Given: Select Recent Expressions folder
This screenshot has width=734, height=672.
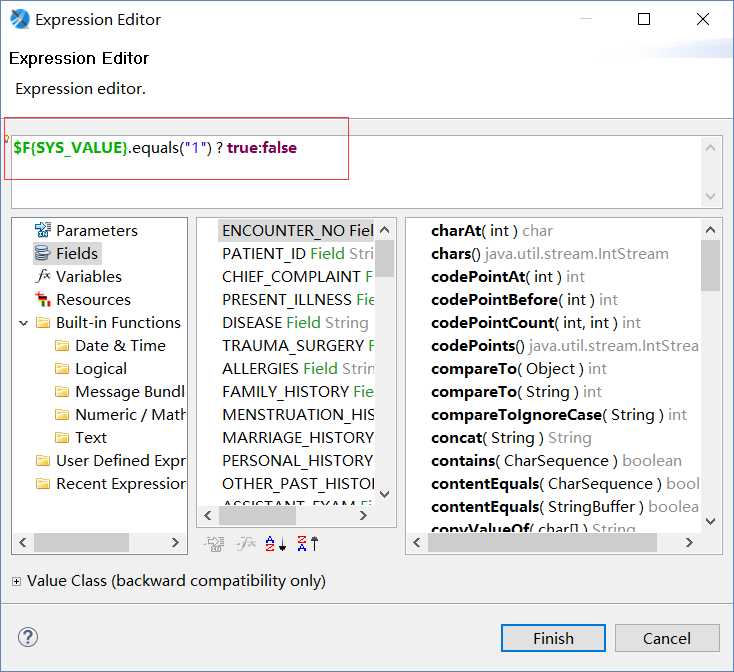Looking at the screenshot, I should [110, 483].
